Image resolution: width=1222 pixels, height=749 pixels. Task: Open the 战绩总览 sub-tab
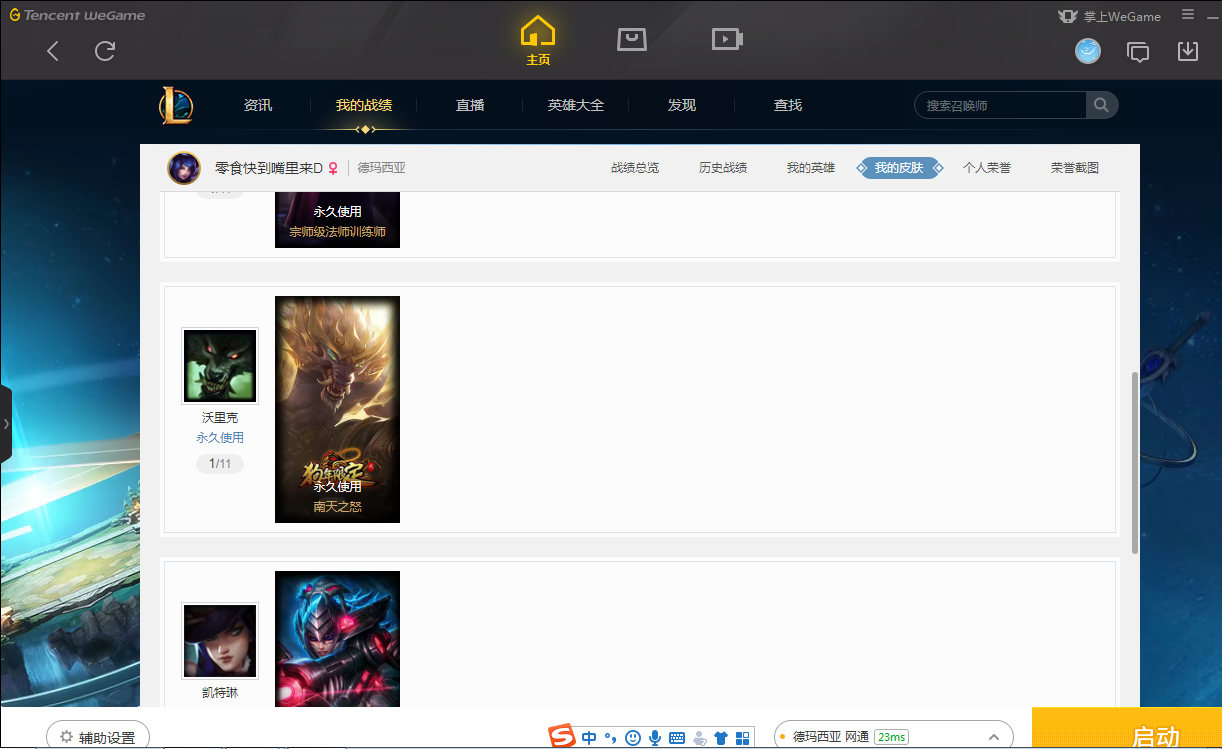[x=635, y=168]
